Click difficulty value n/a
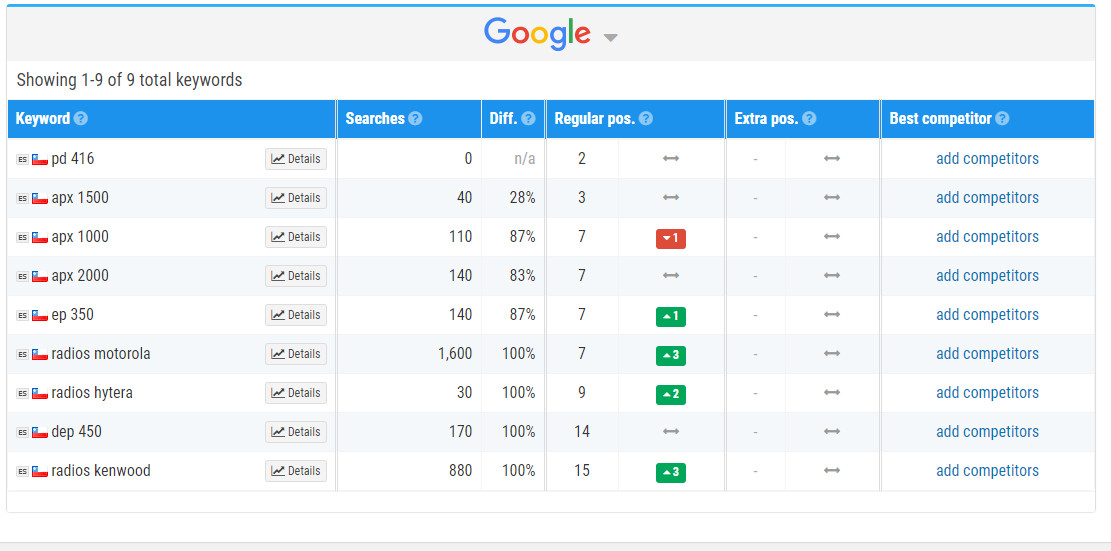 pos(525,159)
